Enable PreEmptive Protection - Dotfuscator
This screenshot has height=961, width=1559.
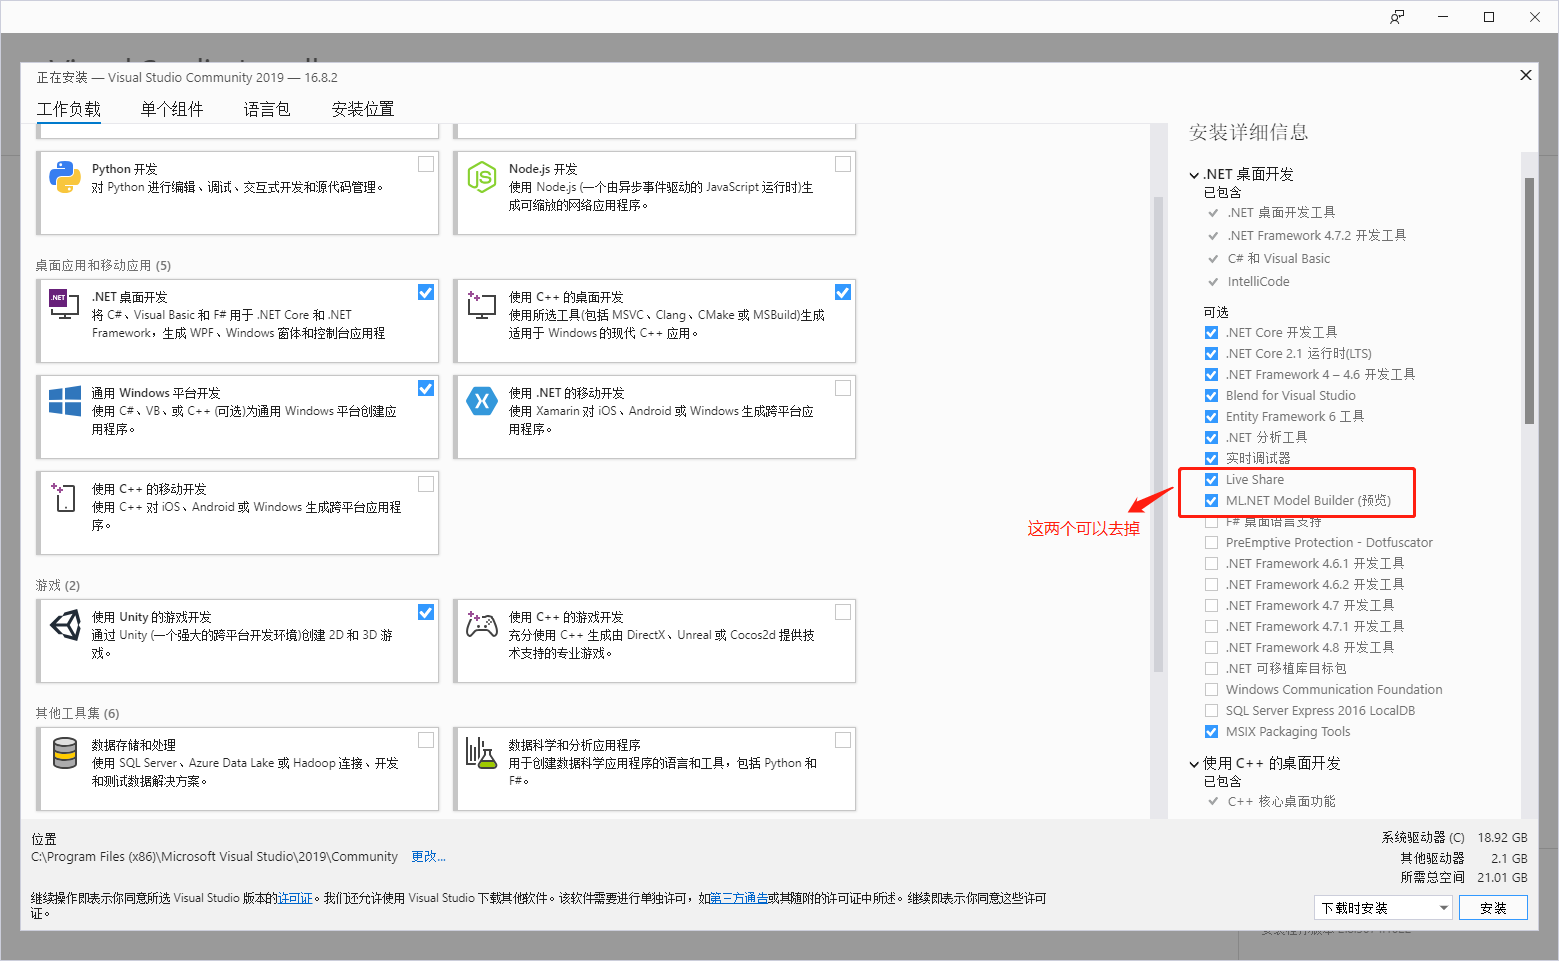1211,542
